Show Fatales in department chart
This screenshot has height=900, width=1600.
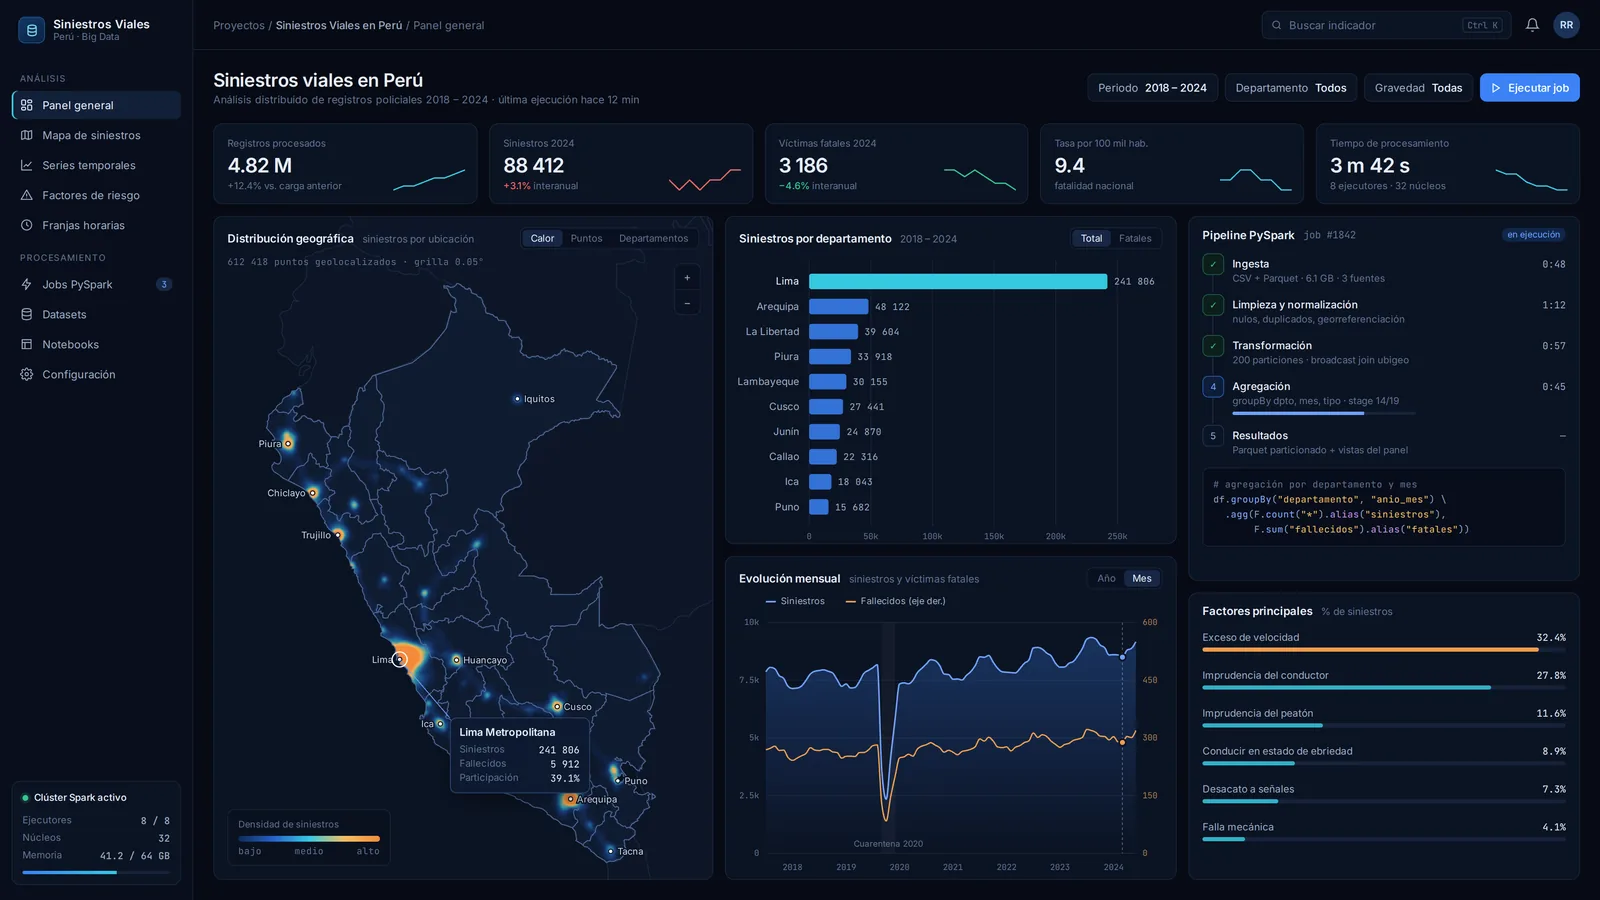coord(1135,239)
